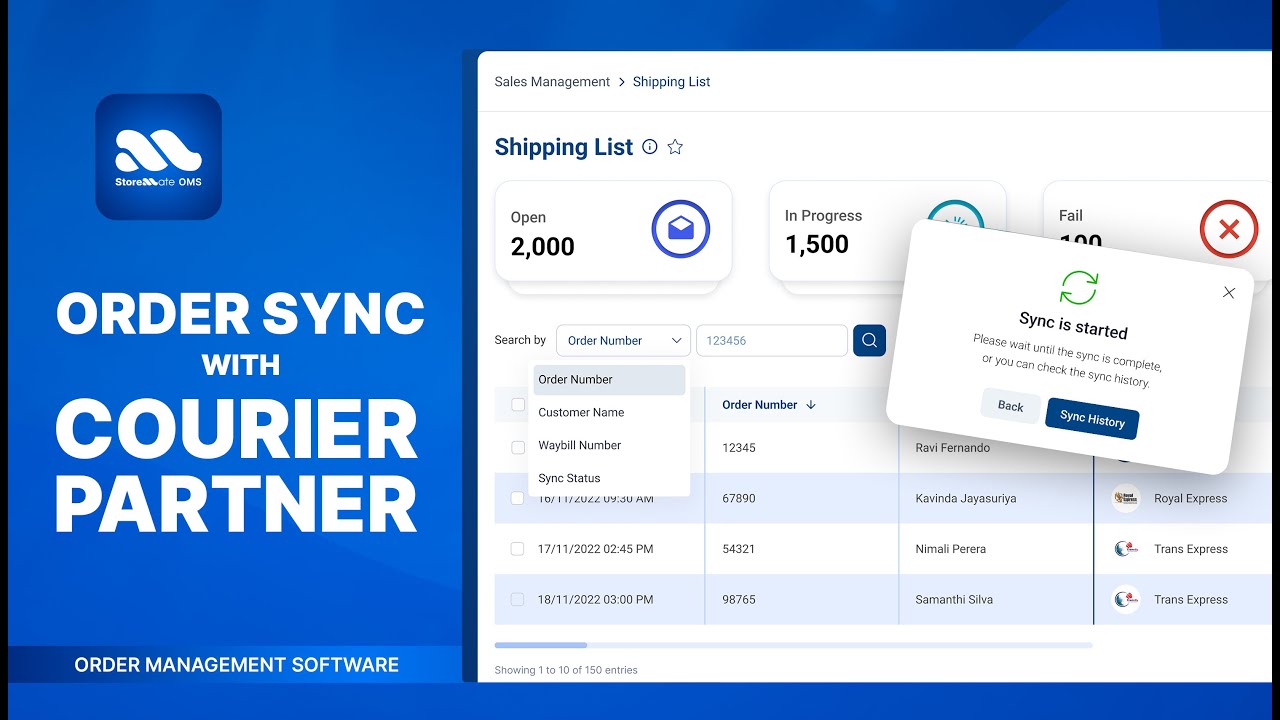
Task: Click the horizontal table scrollbar thumb
Action: pyautogui.click(x=541, y=645)
